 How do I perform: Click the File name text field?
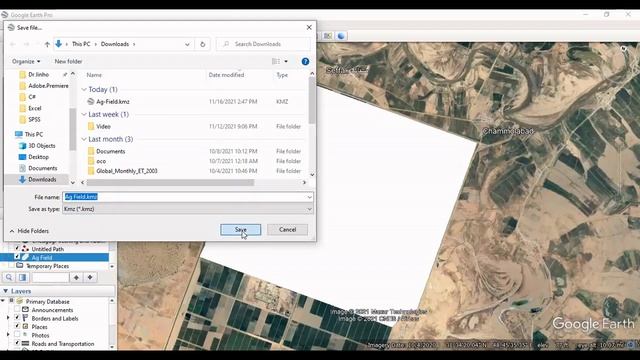[184, 197]
